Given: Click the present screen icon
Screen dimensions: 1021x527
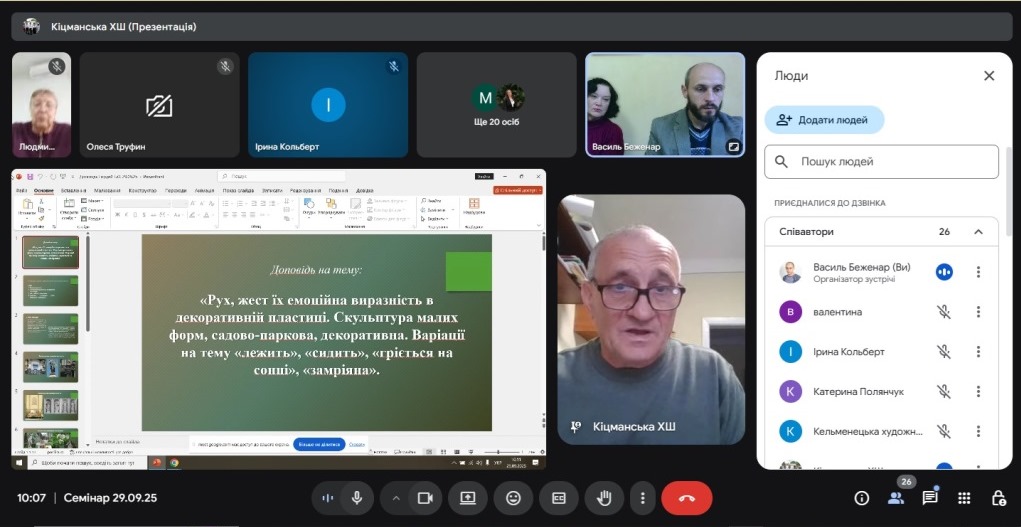Looking at the screenshot, I should point(467,498).
